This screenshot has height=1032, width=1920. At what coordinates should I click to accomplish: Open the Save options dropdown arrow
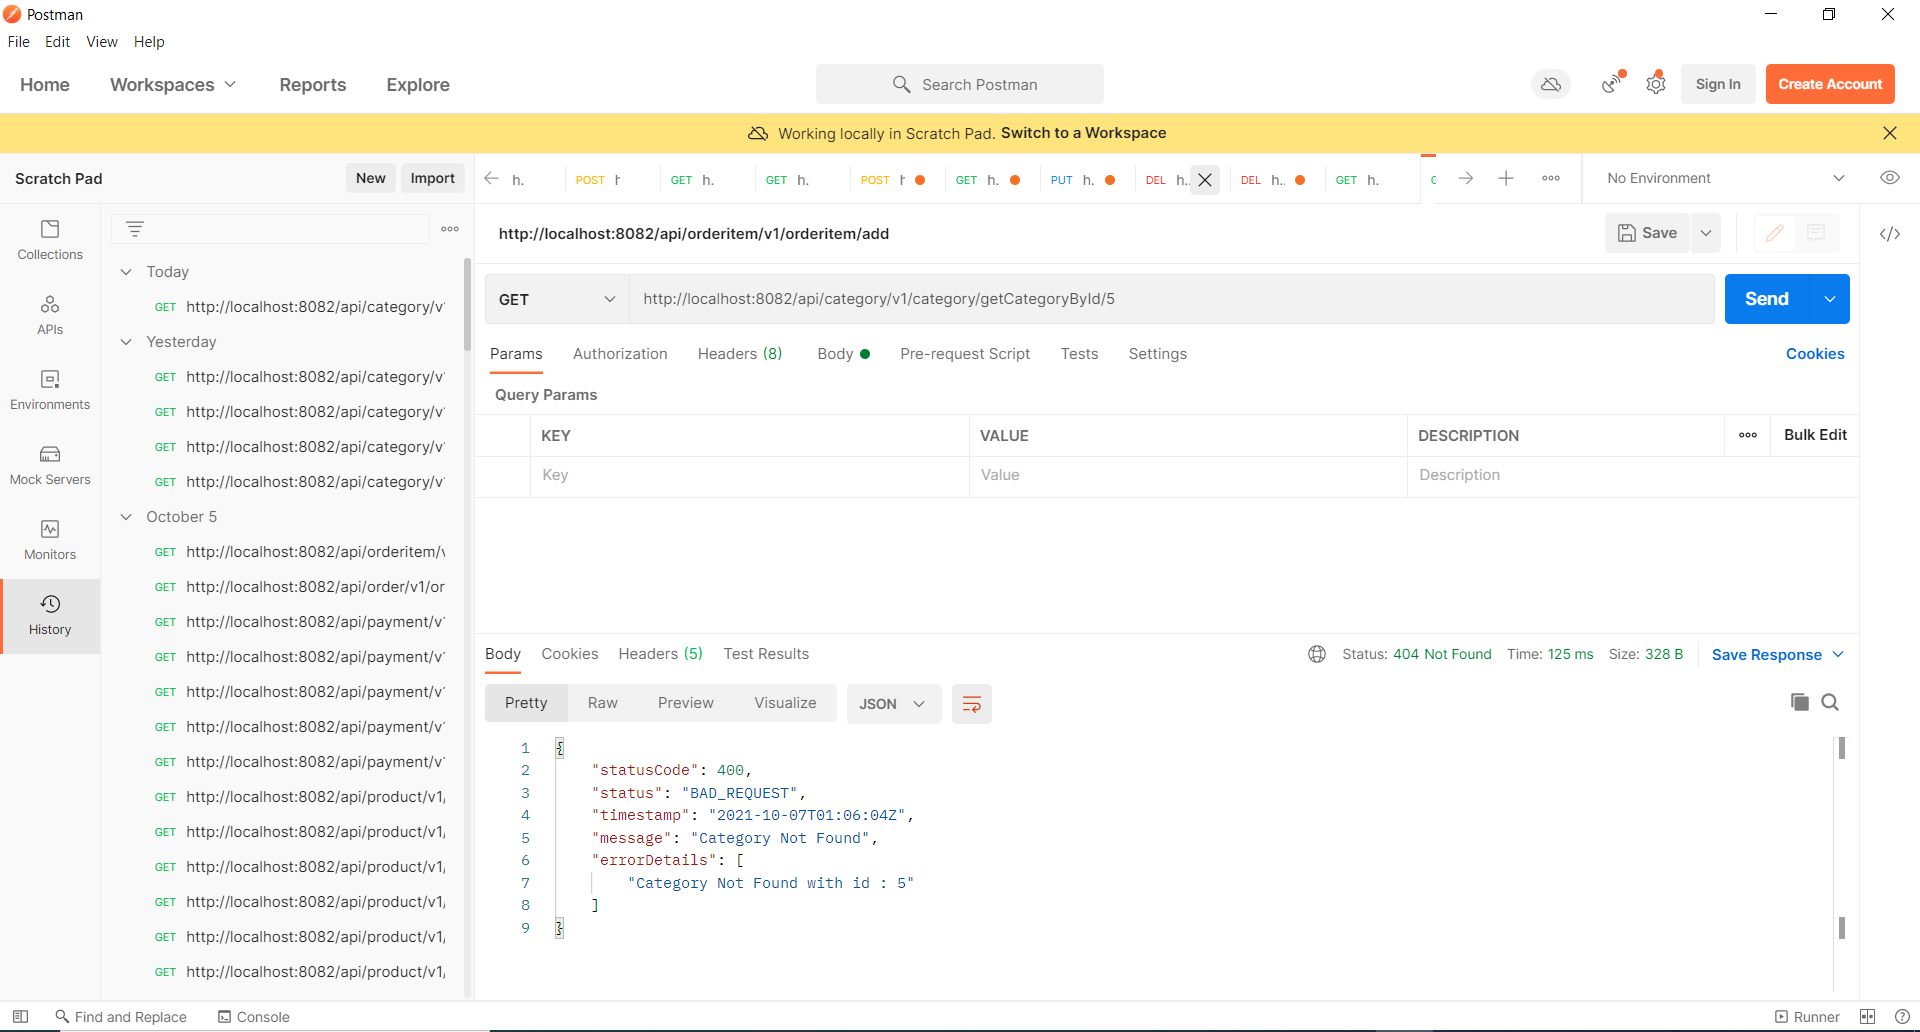click(1706, 233)
